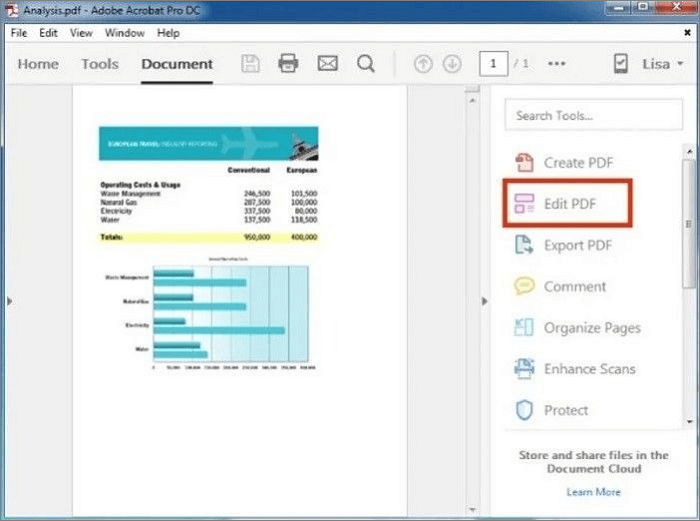Click the Learn More link
700x521 pixels.
pos(594,492)
